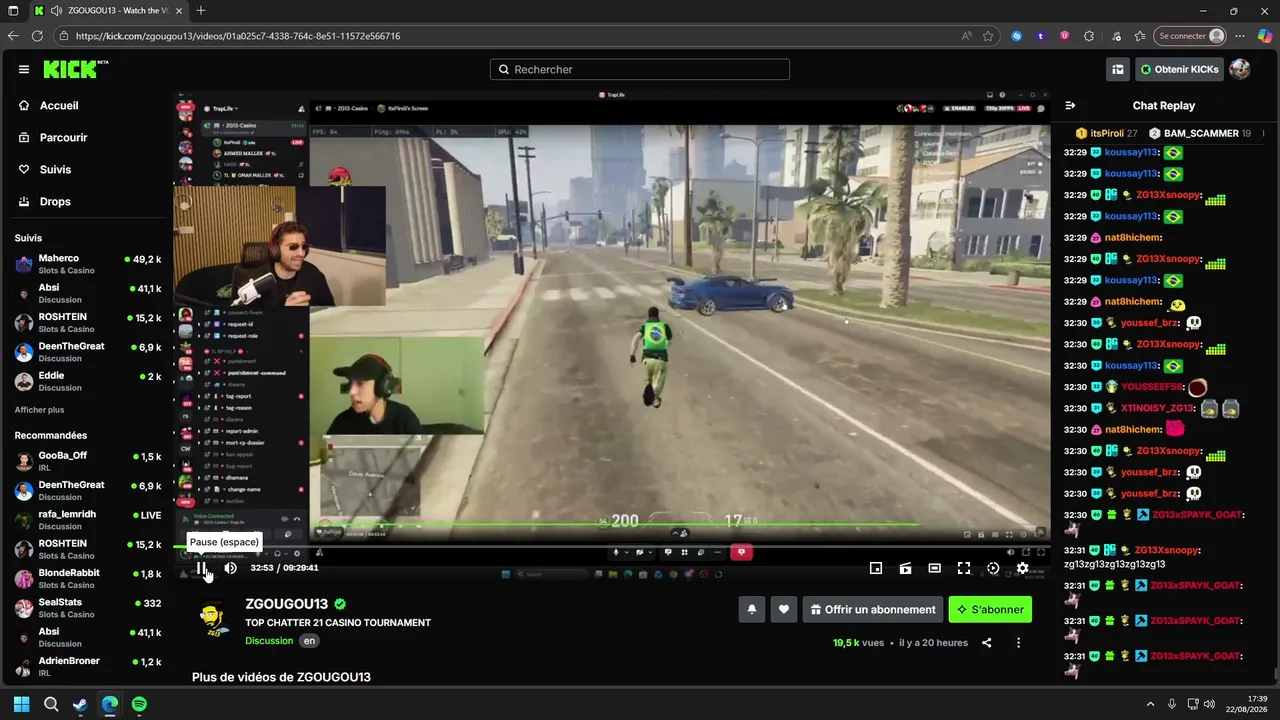The image size is (1280, 720).
Task: Expand followed channels with Afficher plus
Action: (39, 410)
